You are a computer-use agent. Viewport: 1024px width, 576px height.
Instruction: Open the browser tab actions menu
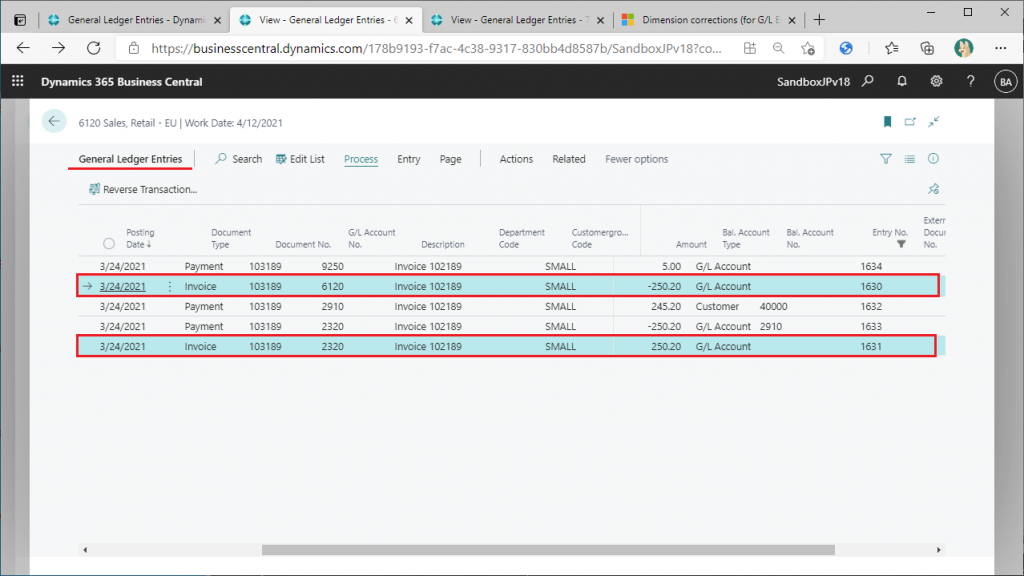pyautogui.click(x=20, y=20)
